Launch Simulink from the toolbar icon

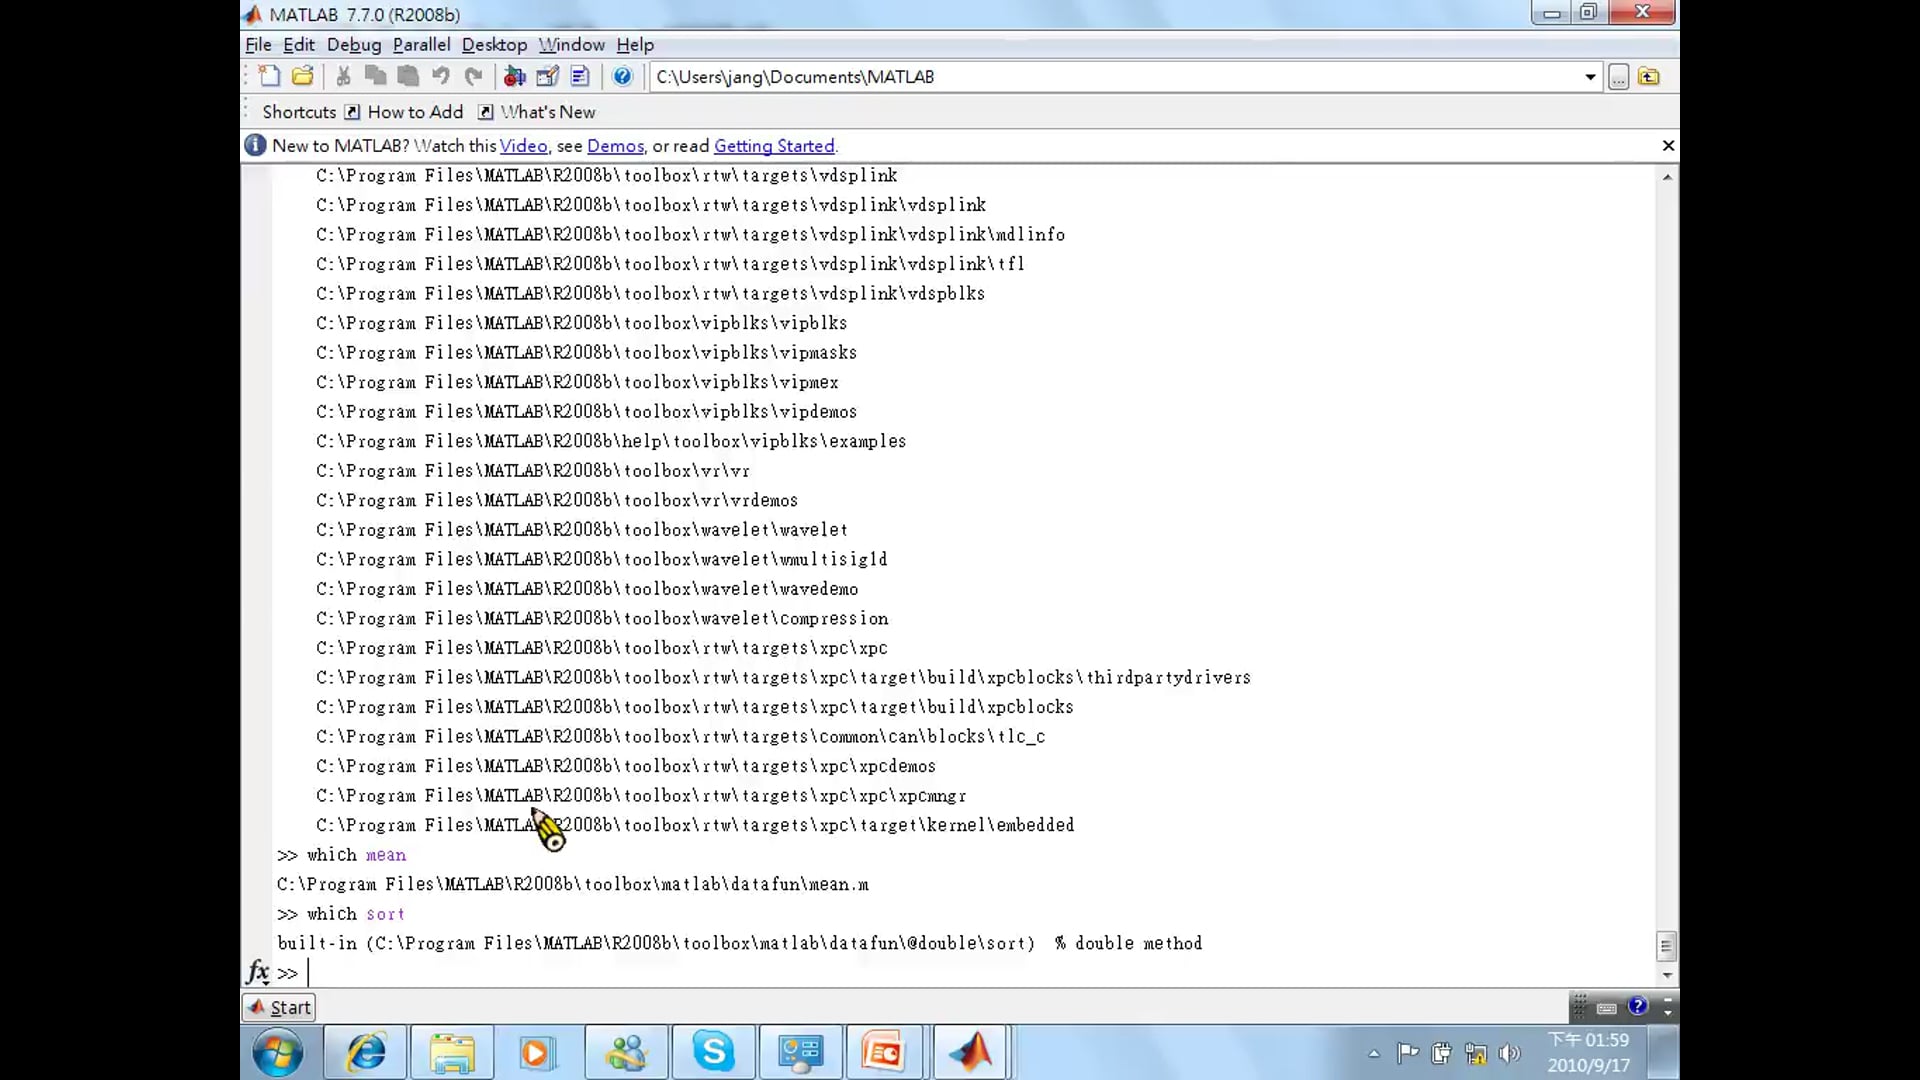pyautogui.click(x=514, y=76)
